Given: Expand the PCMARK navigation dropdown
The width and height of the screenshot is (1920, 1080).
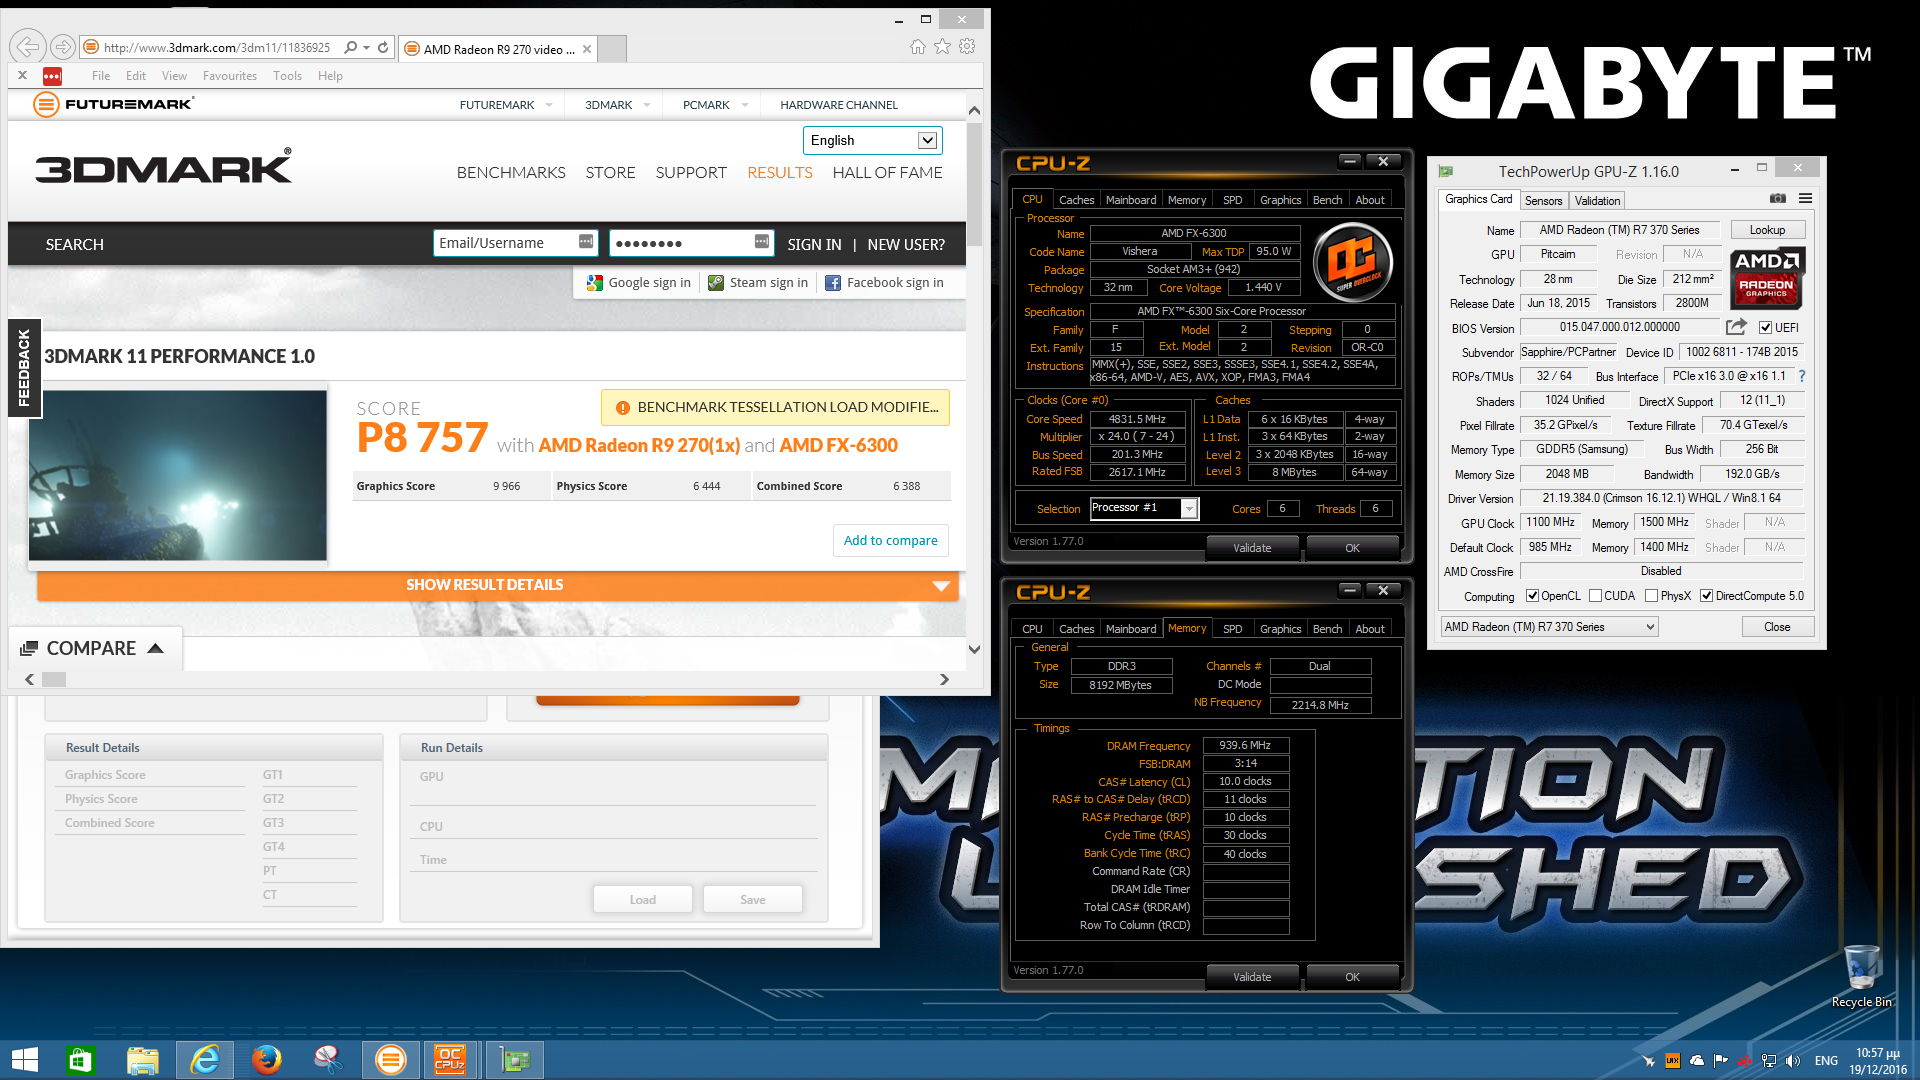Looking at the screenshot, I should pos(745,105).
